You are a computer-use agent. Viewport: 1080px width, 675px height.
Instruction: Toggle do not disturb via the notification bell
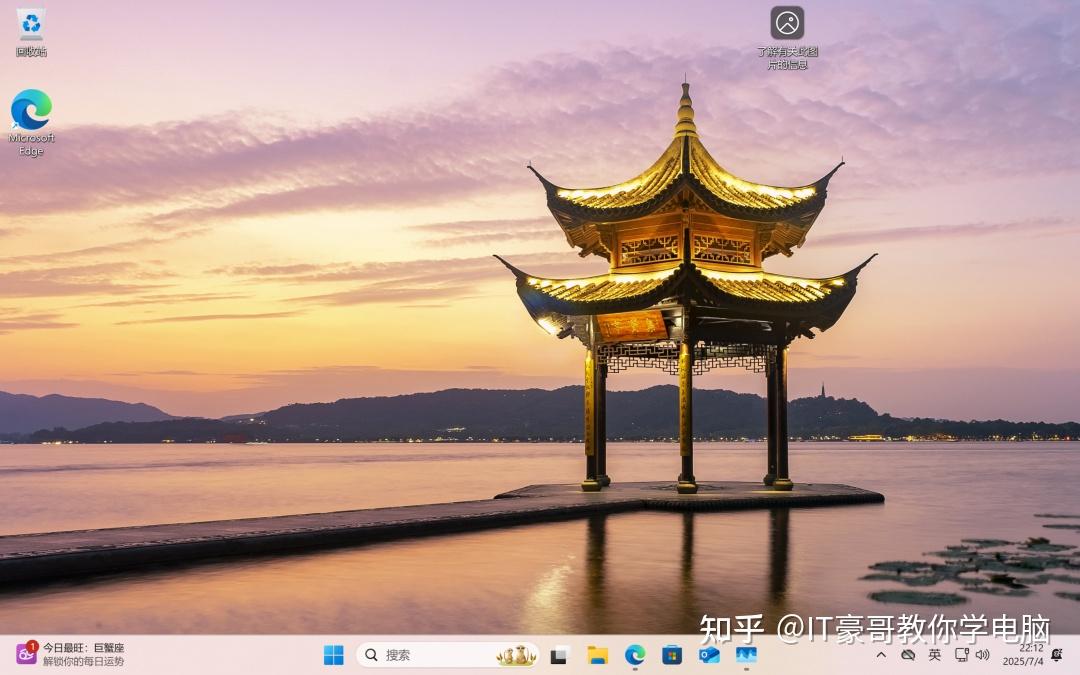(1055, 657)
